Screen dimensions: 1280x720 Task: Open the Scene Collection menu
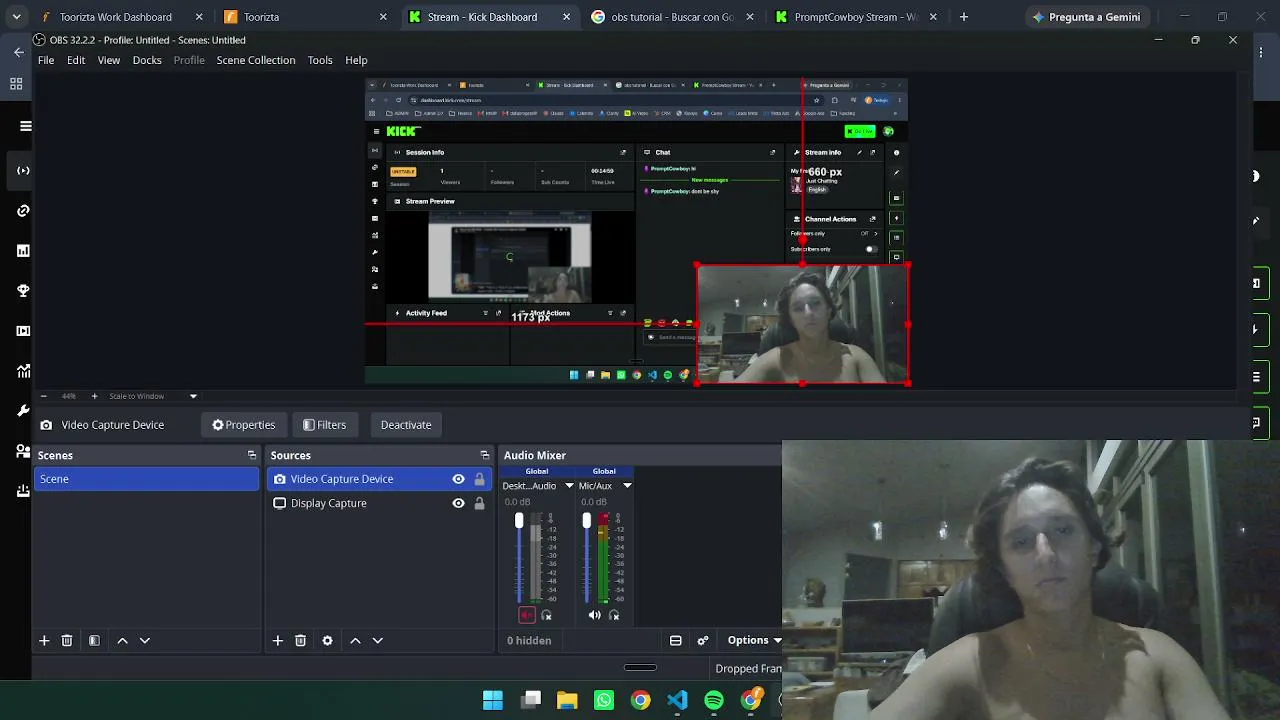[256, 60]
